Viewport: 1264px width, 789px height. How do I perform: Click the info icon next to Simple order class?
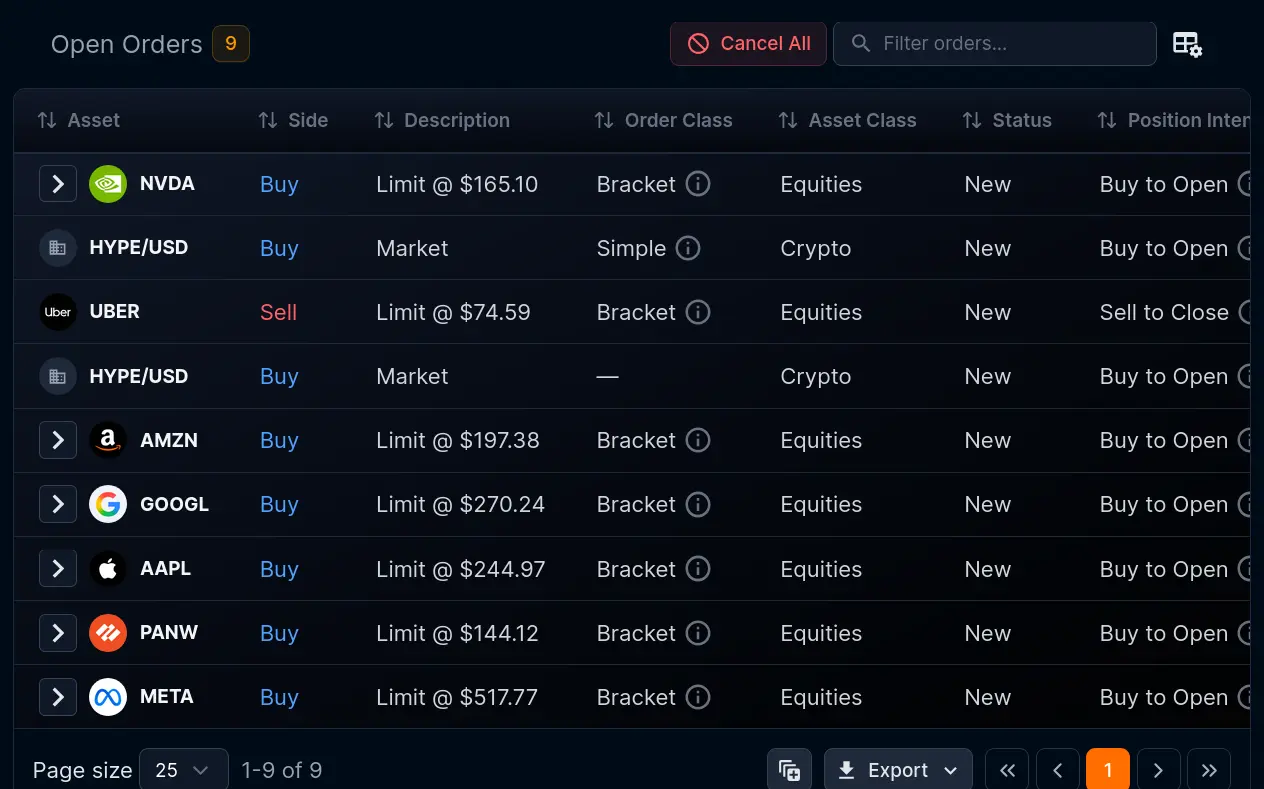point(688,248)
